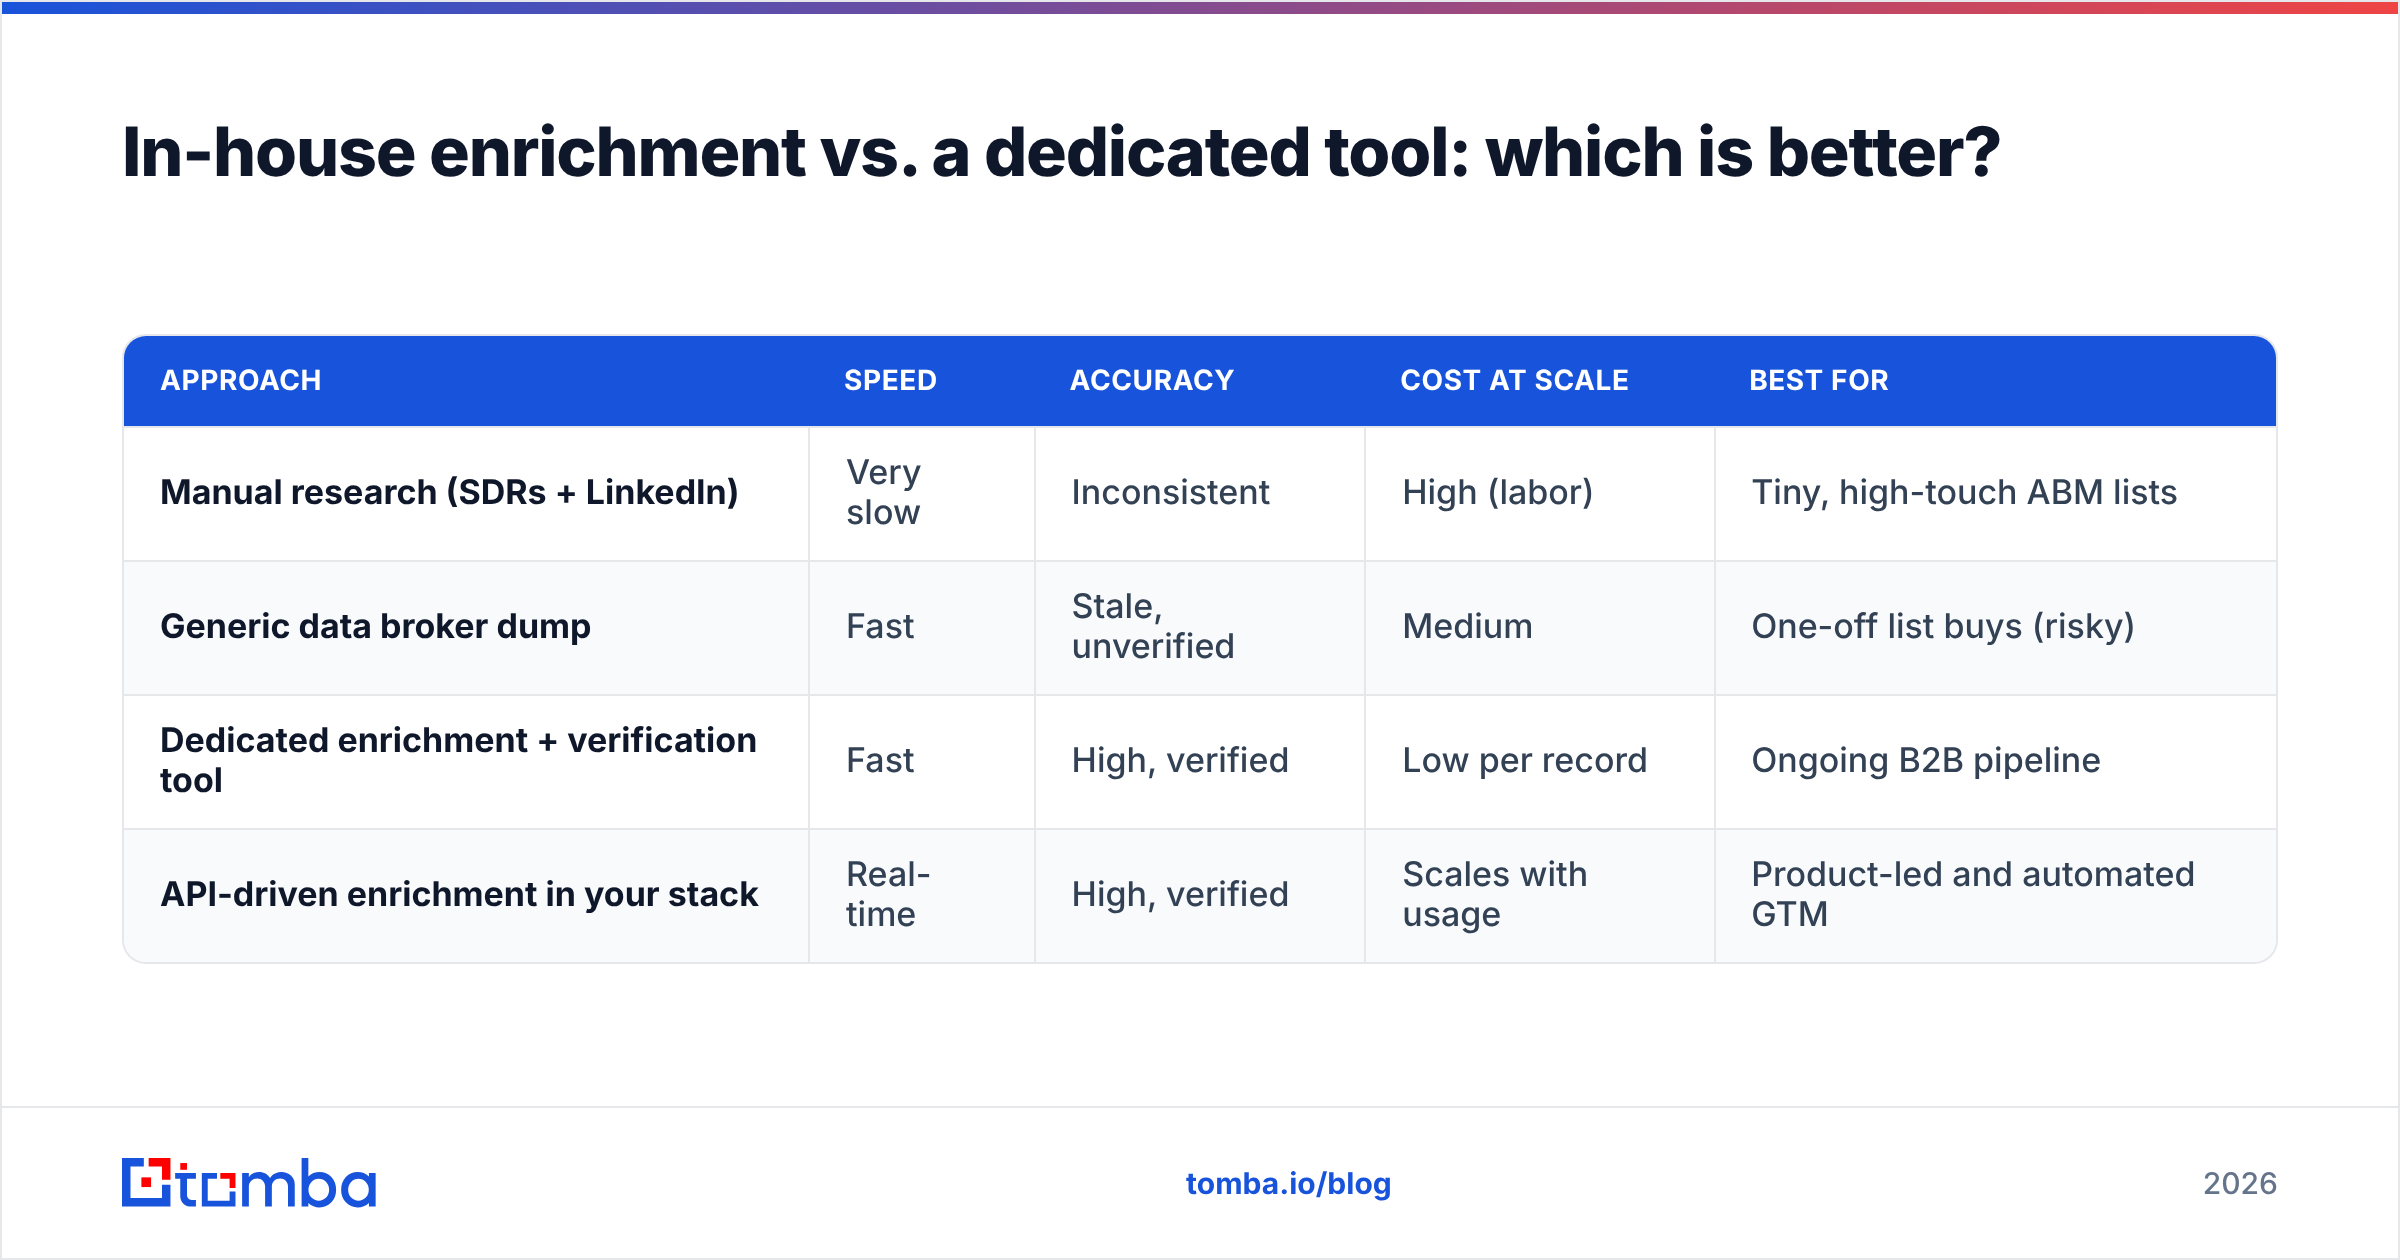Click 'High, verified' in the API-driven row

point(1180,894)
